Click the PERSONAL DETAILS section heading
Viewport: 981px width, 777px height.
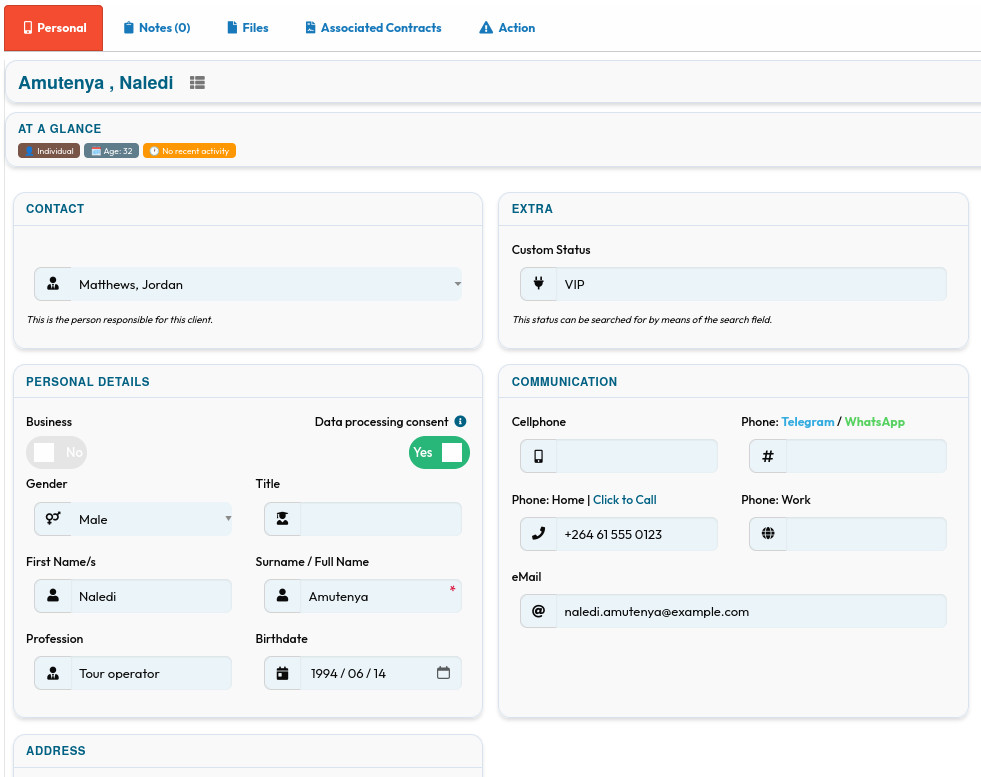(88, 382)
